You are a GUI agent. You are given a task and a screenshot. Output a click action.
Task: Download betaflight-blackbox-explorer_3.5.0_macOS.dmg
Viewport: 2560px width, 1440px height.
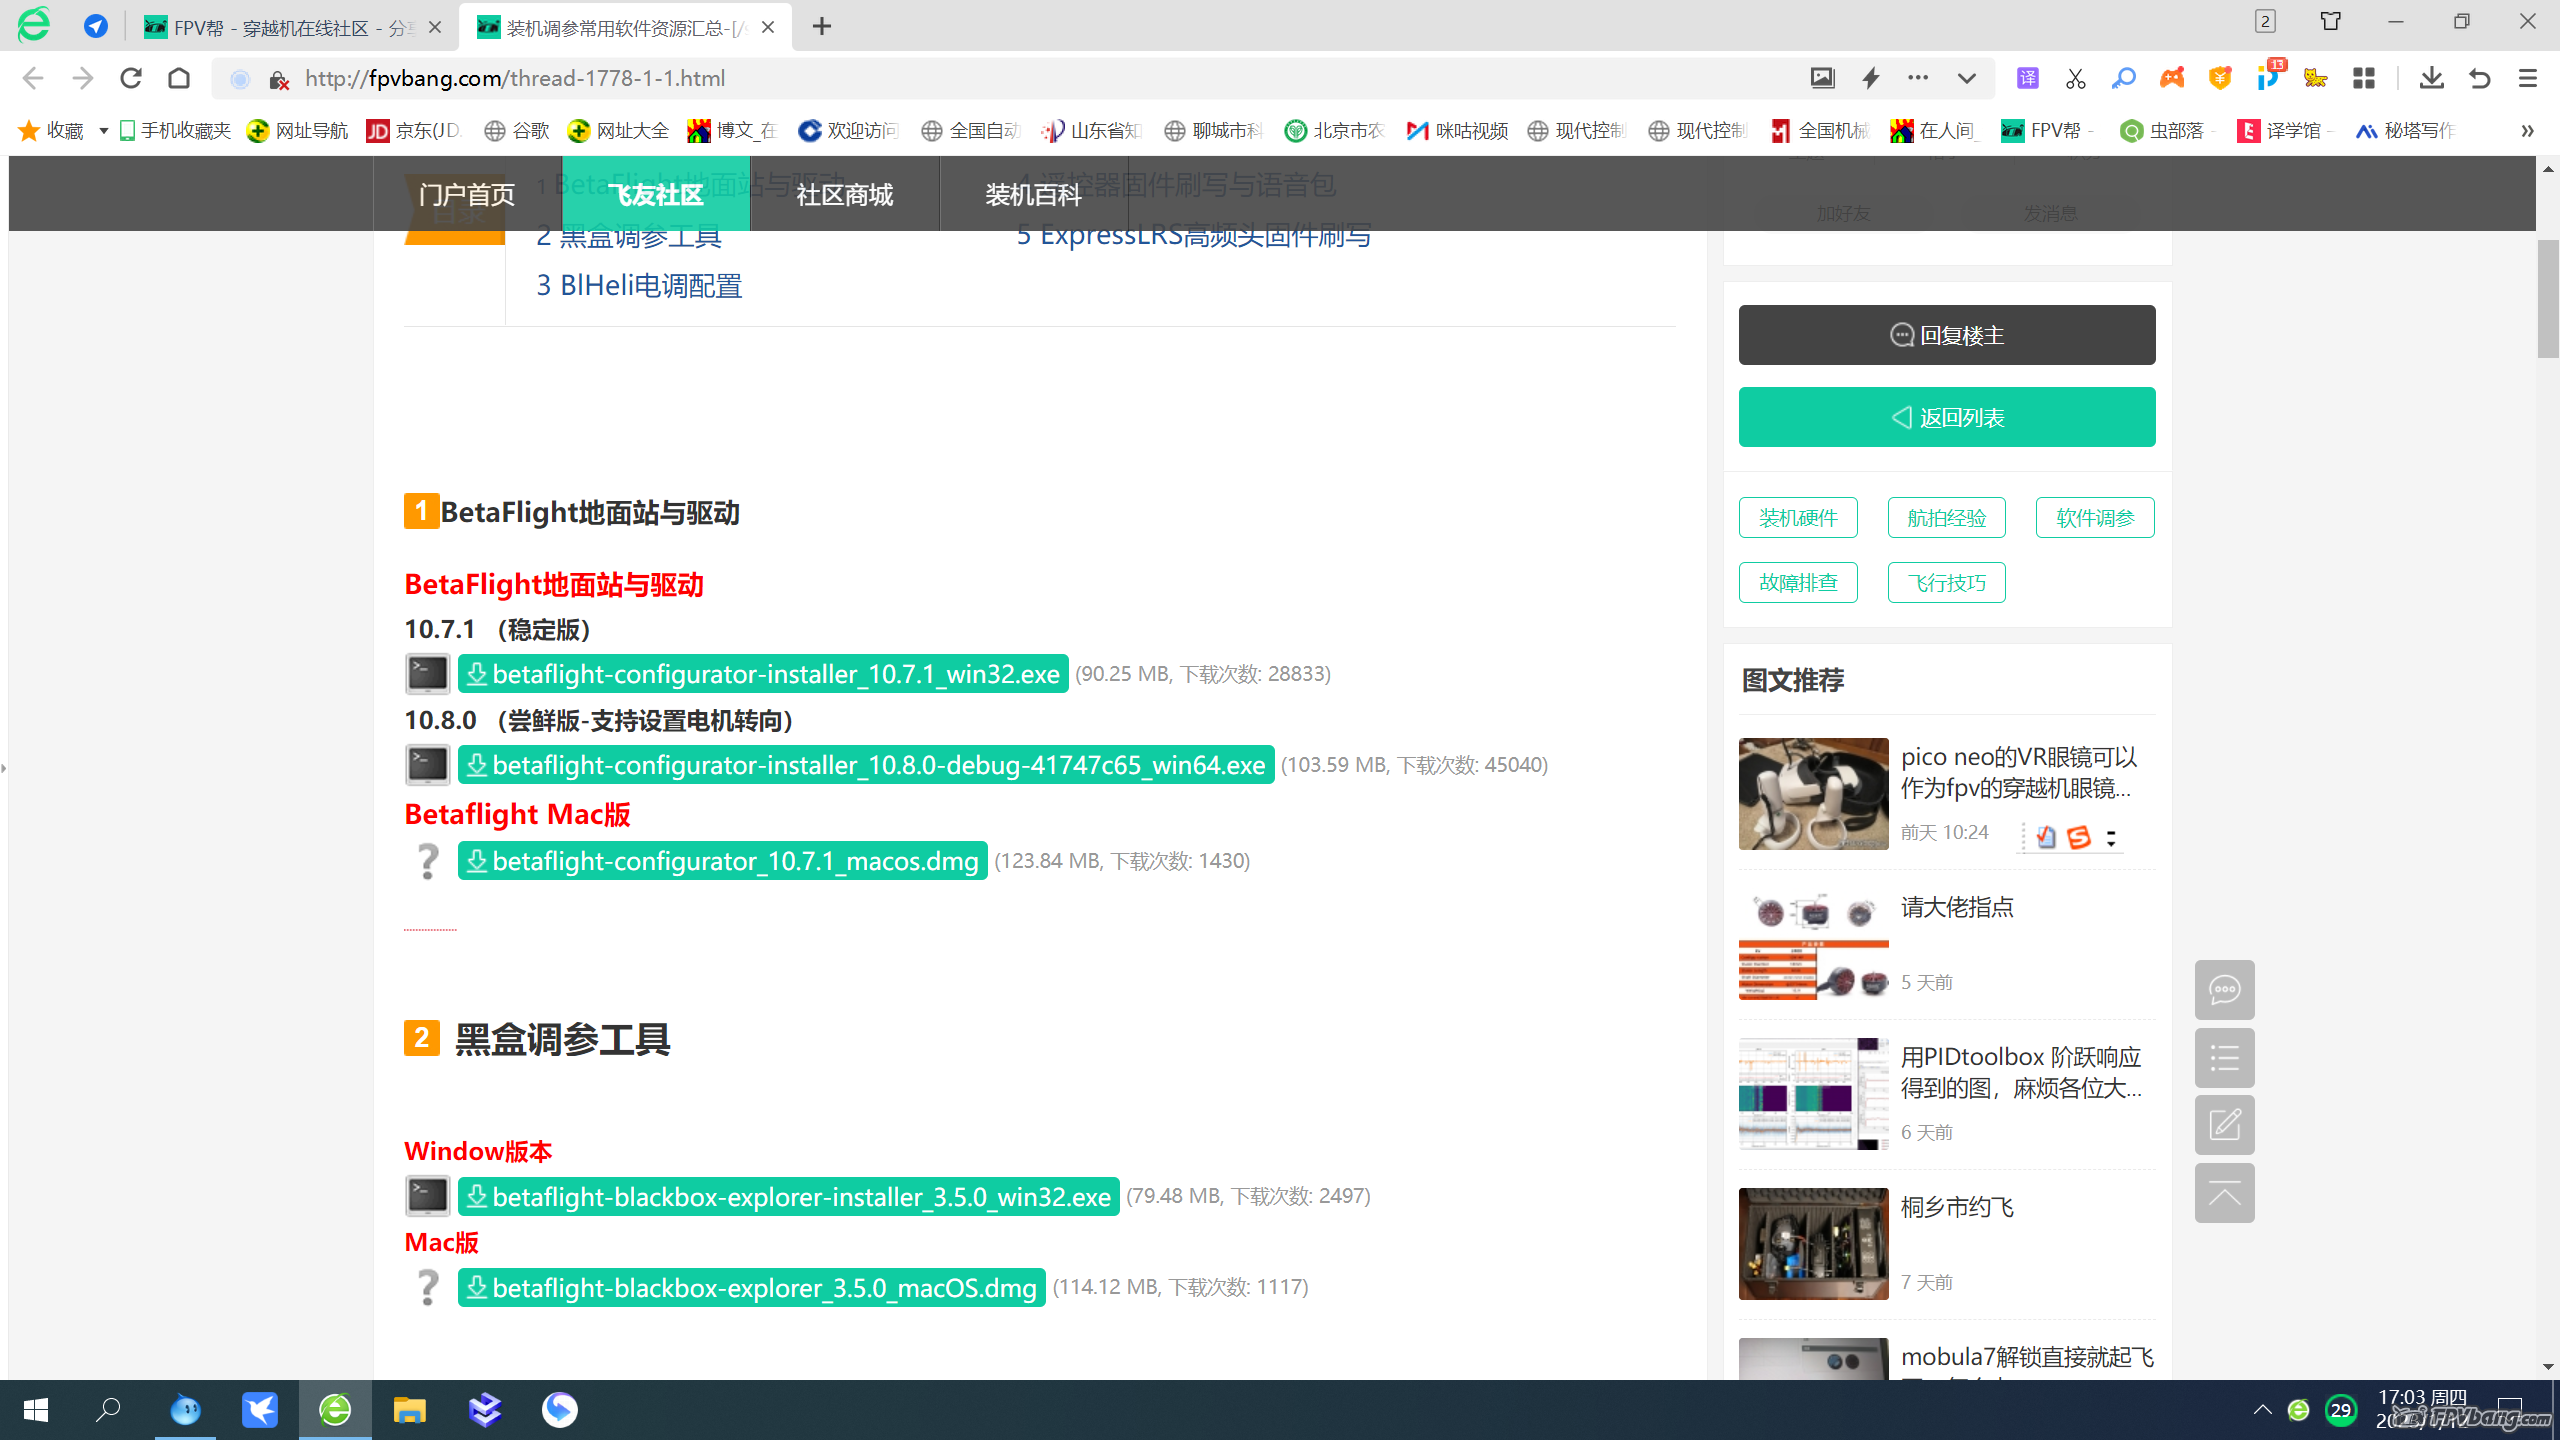coord(752,1288)
